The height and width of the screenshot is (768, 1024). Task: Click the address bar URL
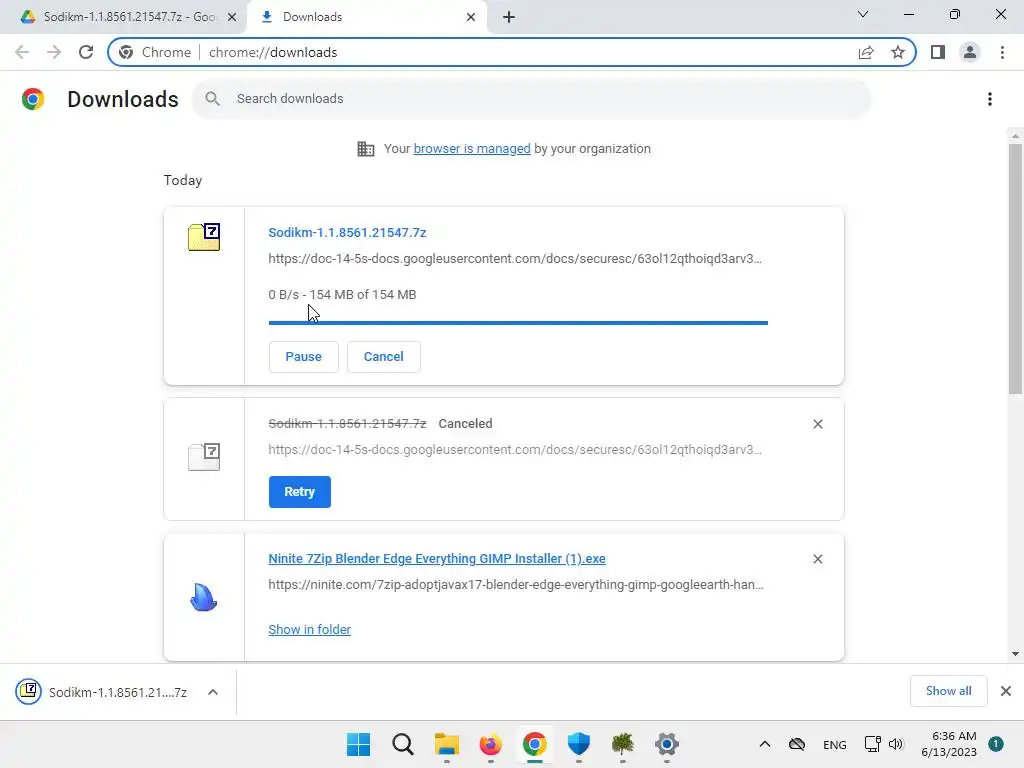click(x=273, y=52)
